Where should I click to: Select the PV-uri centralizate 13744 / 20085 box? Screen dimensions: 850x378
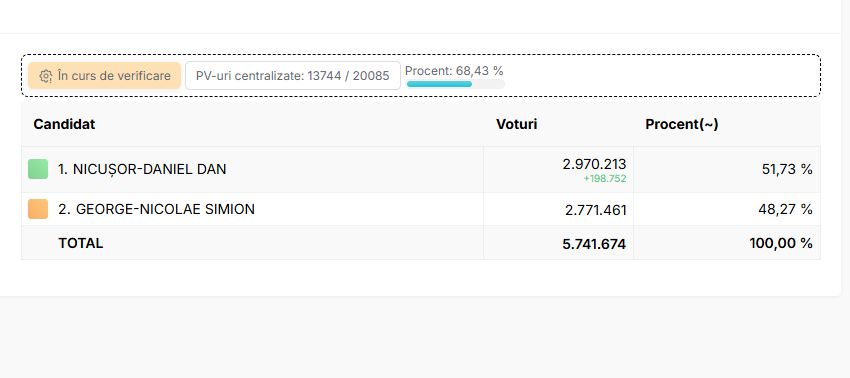click(293, 75)
